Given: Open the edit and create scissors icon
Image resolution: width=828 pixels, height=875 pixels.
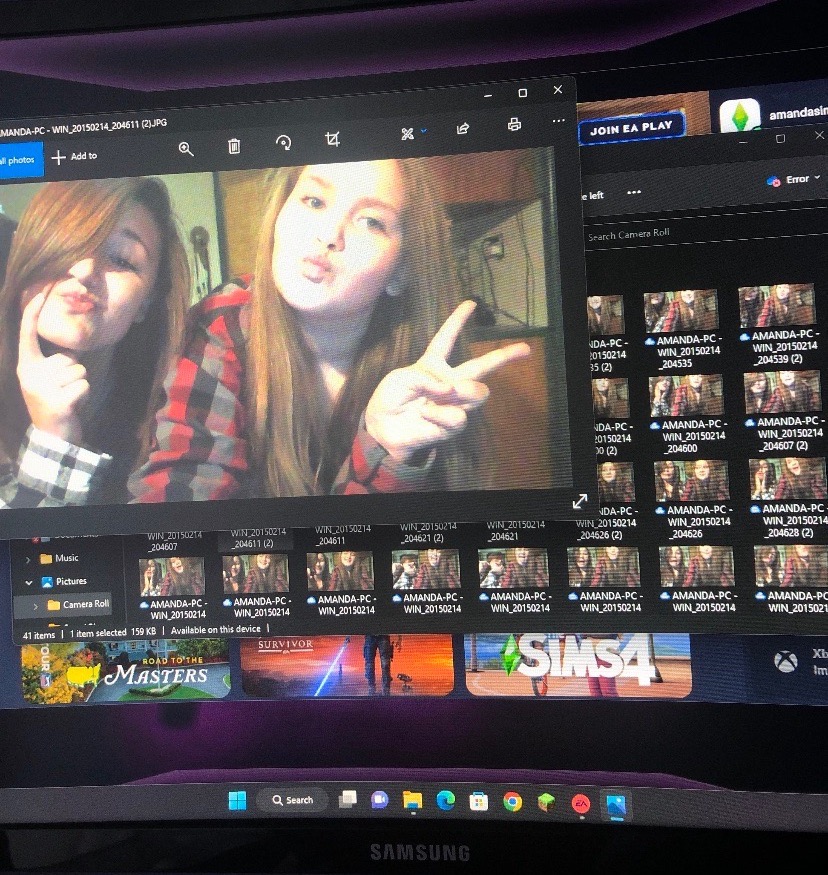Looking at the screenshot, I should click(407, 133).
